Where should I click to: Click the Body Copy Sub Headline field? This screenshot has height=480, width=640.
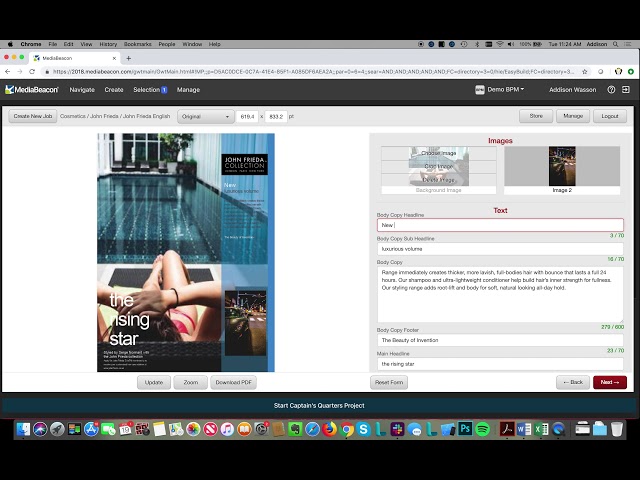coord(500,249)
